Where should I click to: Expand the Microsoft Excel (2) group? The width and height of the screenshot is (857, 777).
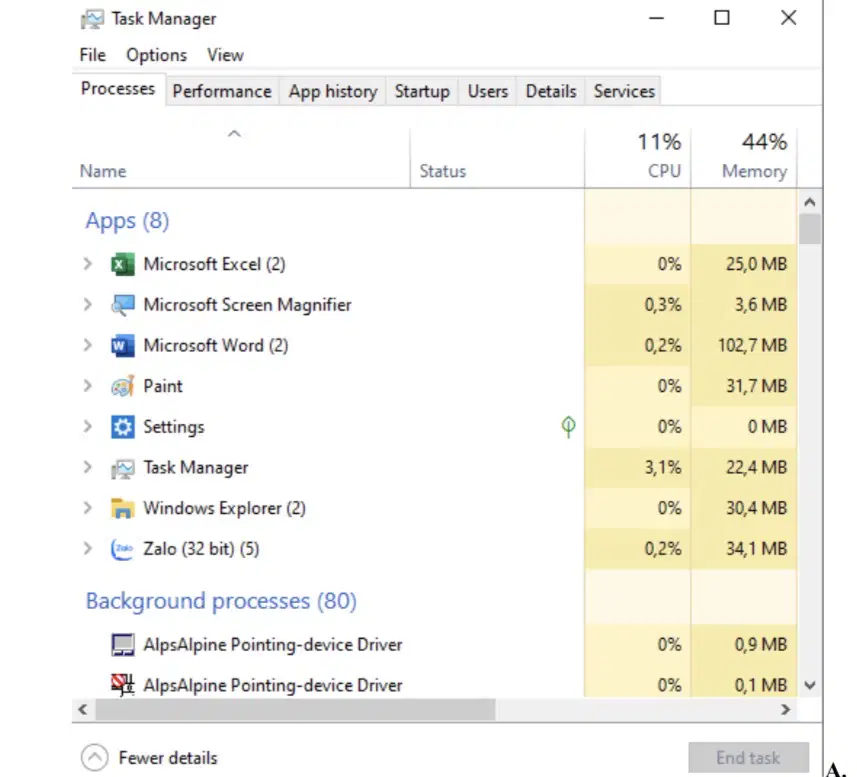coord(87,264)
